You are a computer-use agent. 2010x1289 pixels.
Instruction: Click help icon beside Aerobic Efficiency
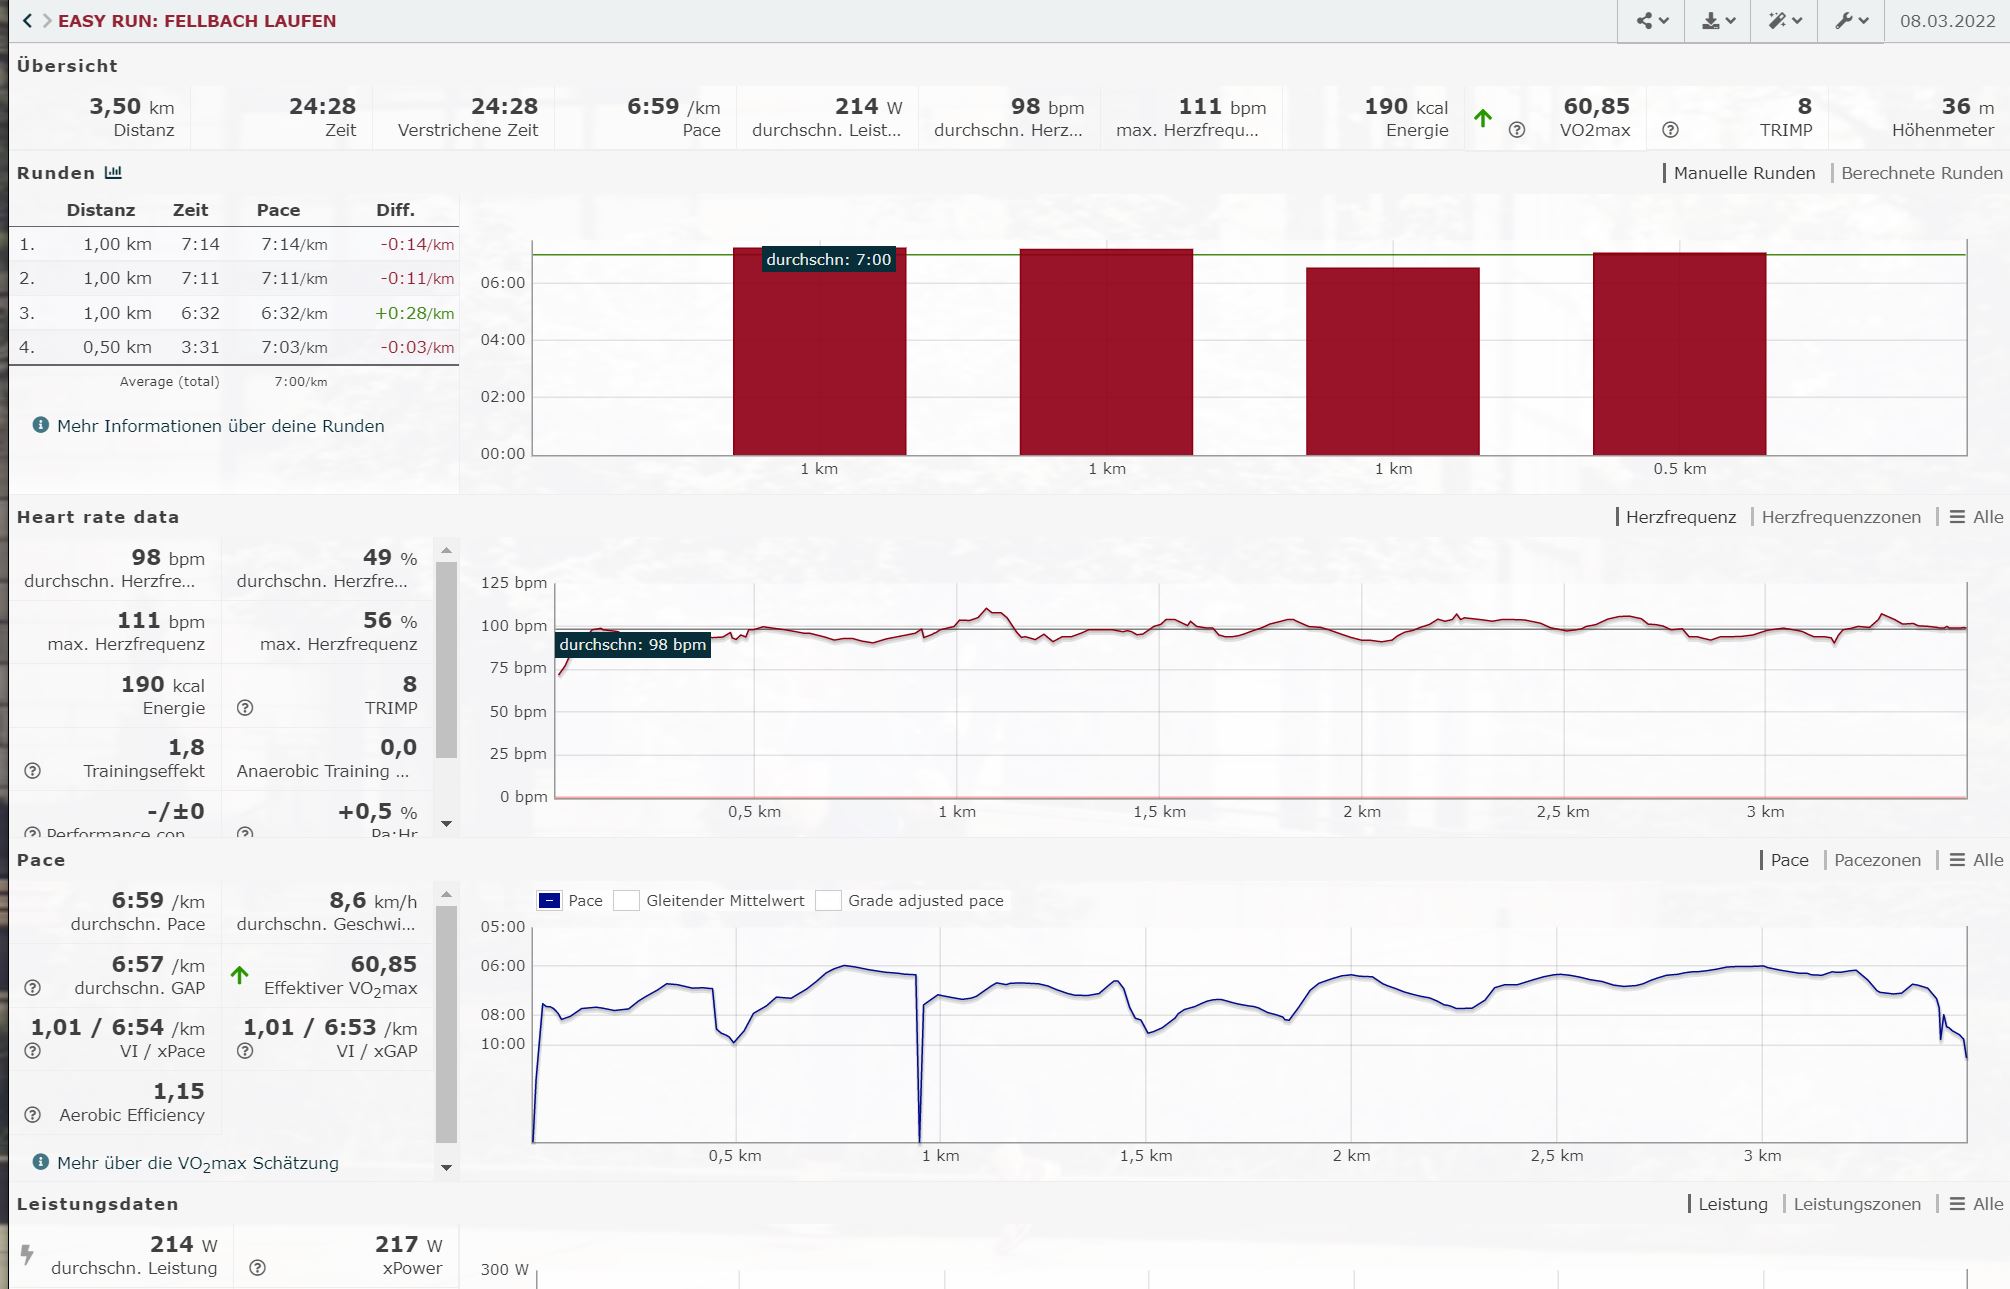(32, 1115)
